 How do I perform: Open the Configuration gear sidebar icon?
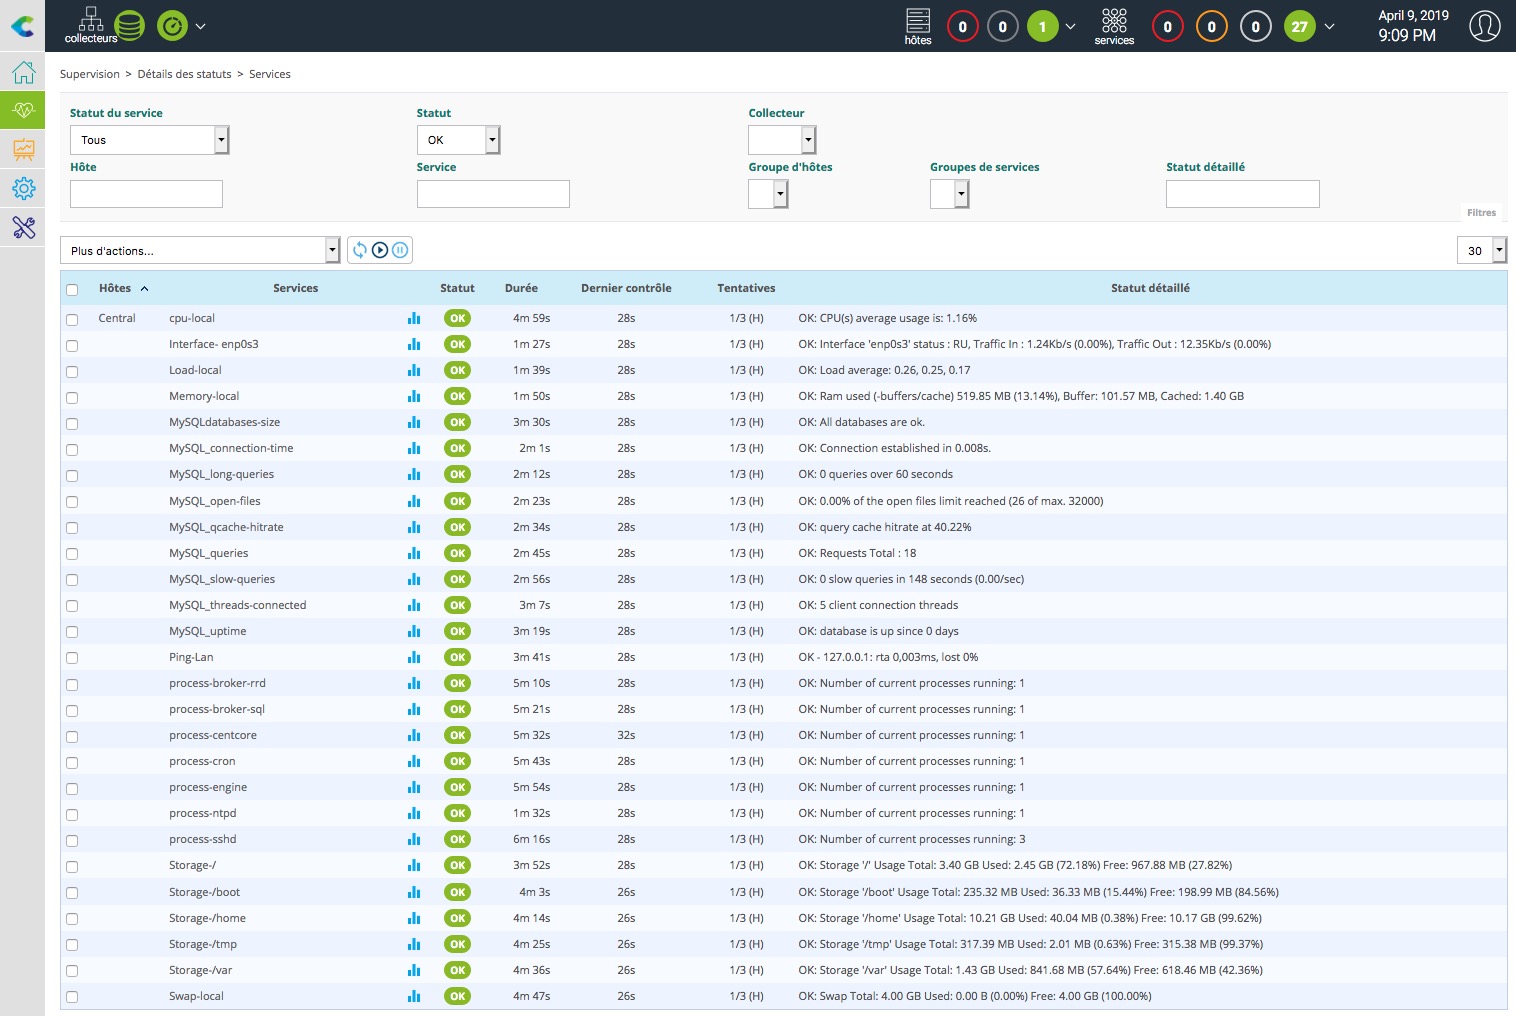click(x=24, y=188)
